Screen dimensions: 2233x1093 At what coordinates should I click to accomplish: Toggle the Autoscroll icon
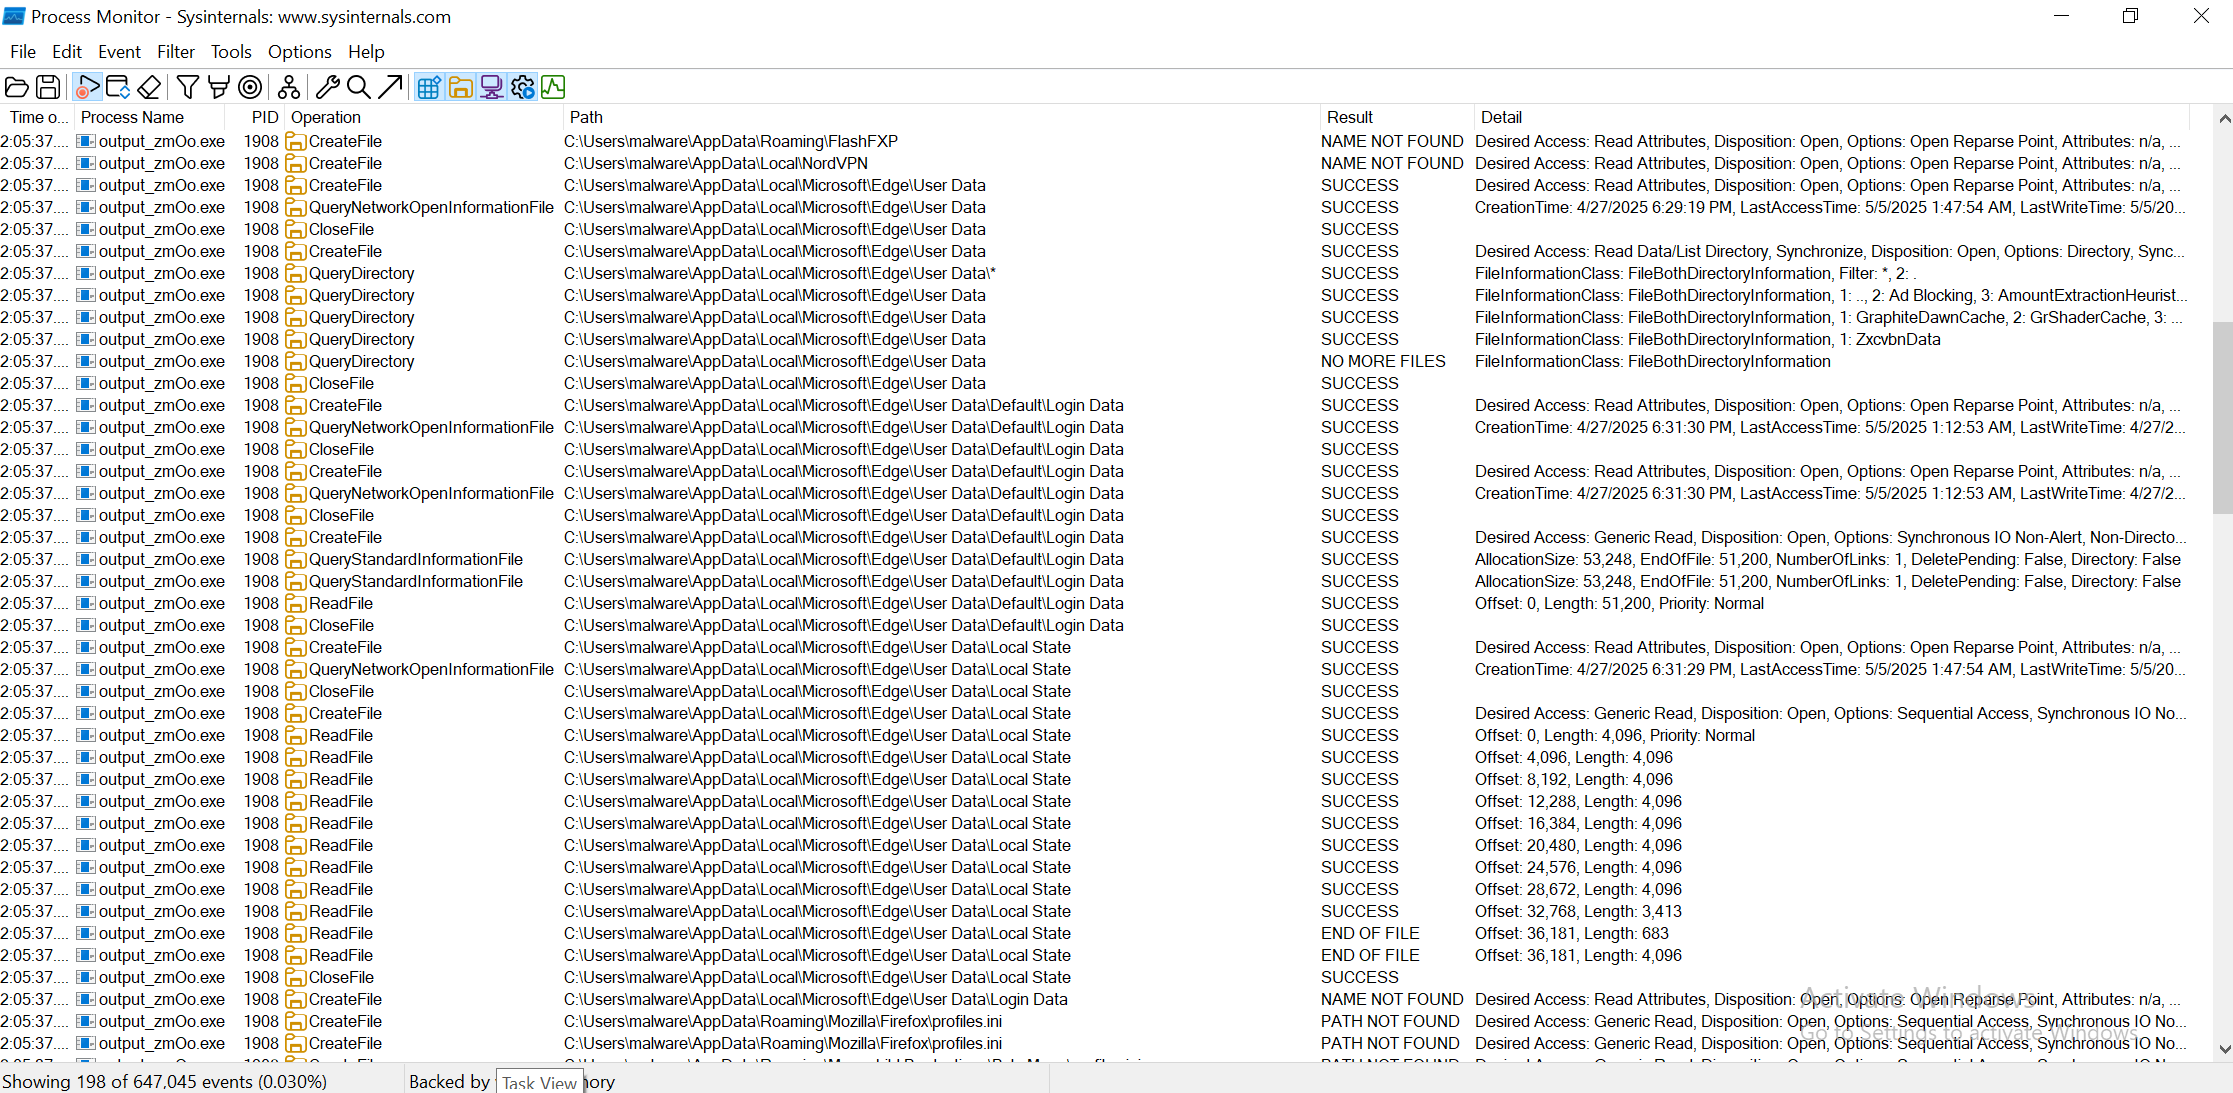(x=118, y=88)
